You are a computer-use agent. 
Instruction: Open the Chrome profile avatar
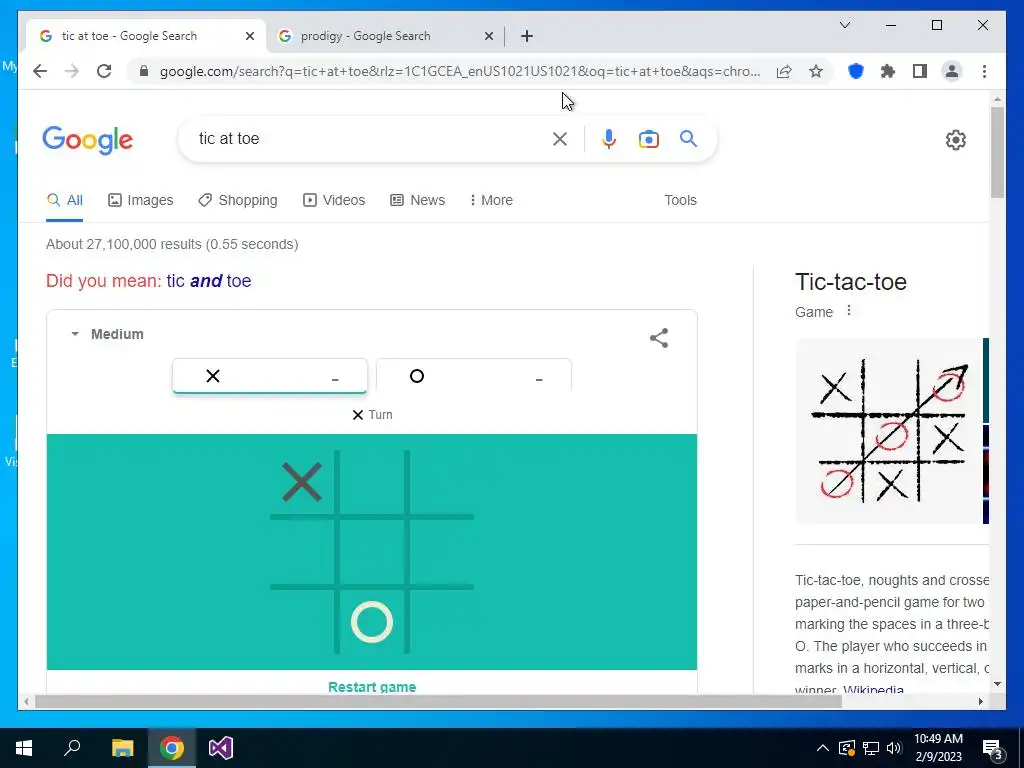(x=952, y=71)
